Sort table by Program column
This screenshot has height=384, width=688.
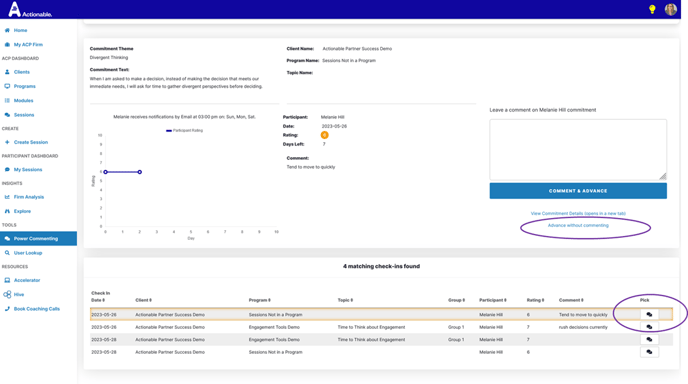(259, 300)
